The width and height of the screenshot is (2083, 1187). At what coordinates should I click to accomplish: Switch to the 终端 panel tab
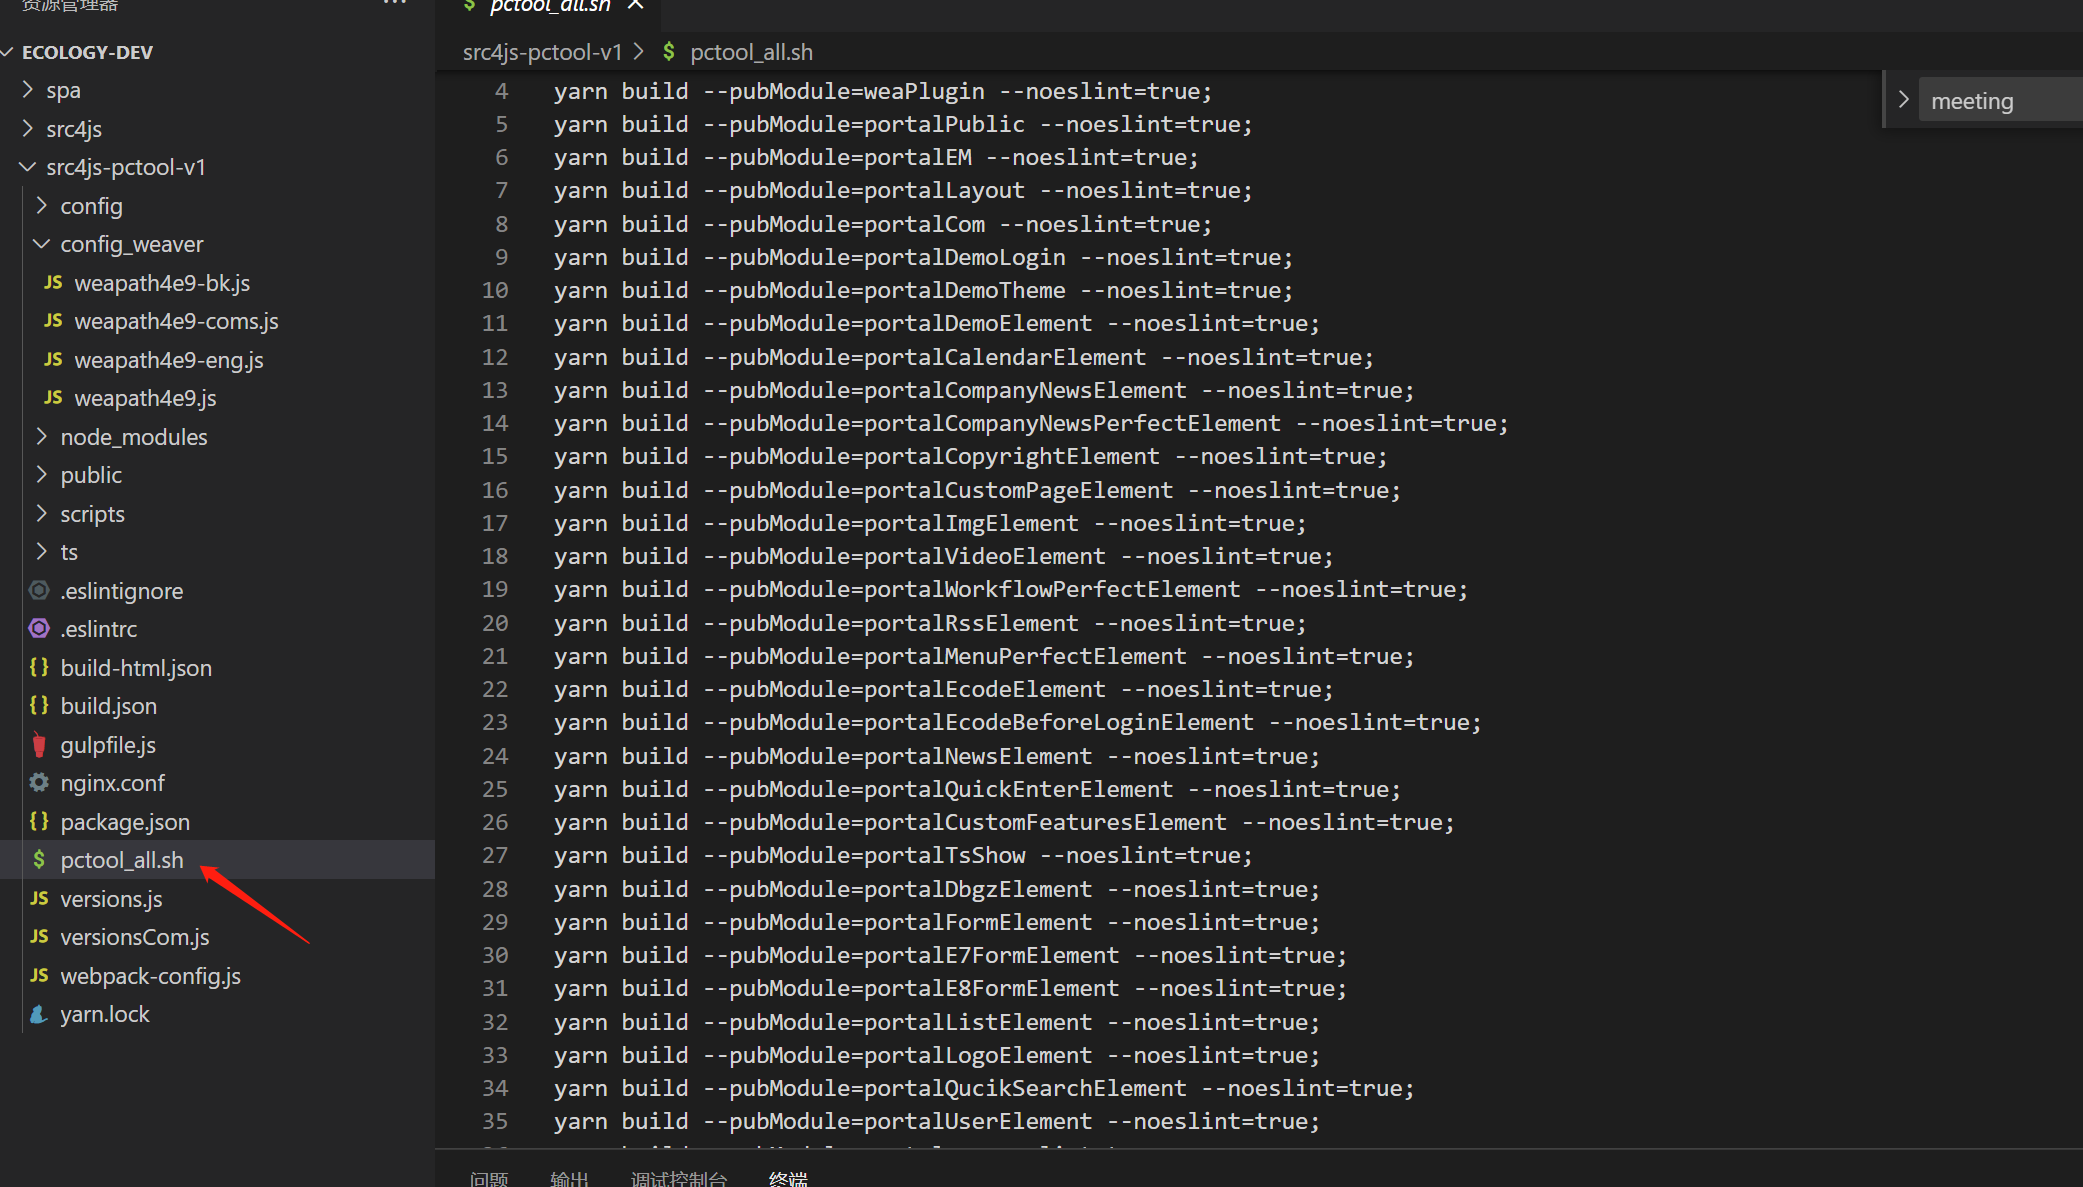pos(788,1179)
